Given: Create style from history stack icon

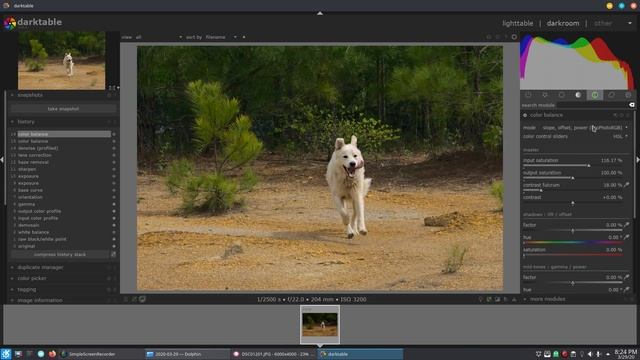Looking at the screenshot, I should pyautogui.click(x=113, y=254).
